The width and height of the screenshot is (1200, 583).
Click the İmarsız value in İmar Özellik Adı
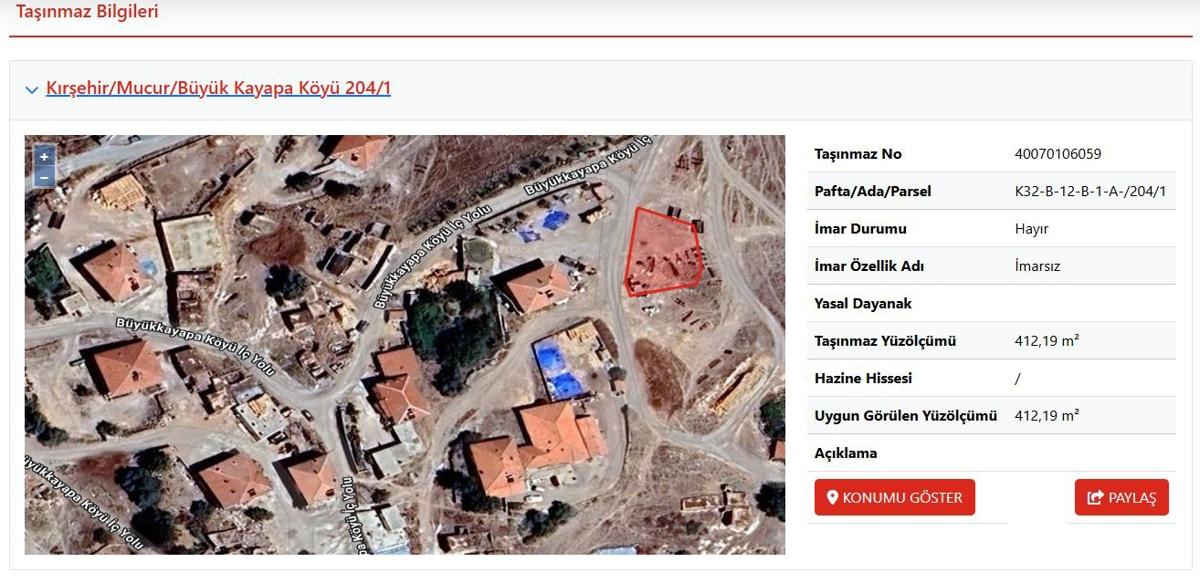pyautogui.click(x=1037, y=266)
